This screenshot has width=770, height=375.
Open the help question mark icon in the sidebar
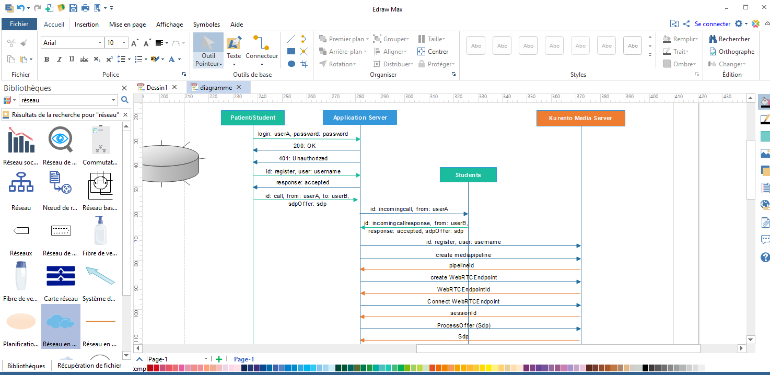[x=765, y=257]
